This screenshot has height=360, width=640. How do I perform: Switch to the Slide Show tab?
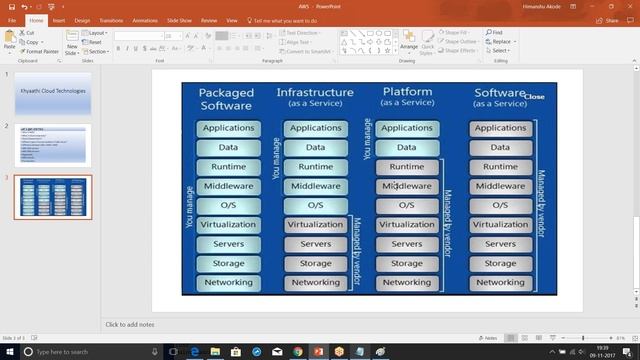pyautogui.click(x=179, y=20)
